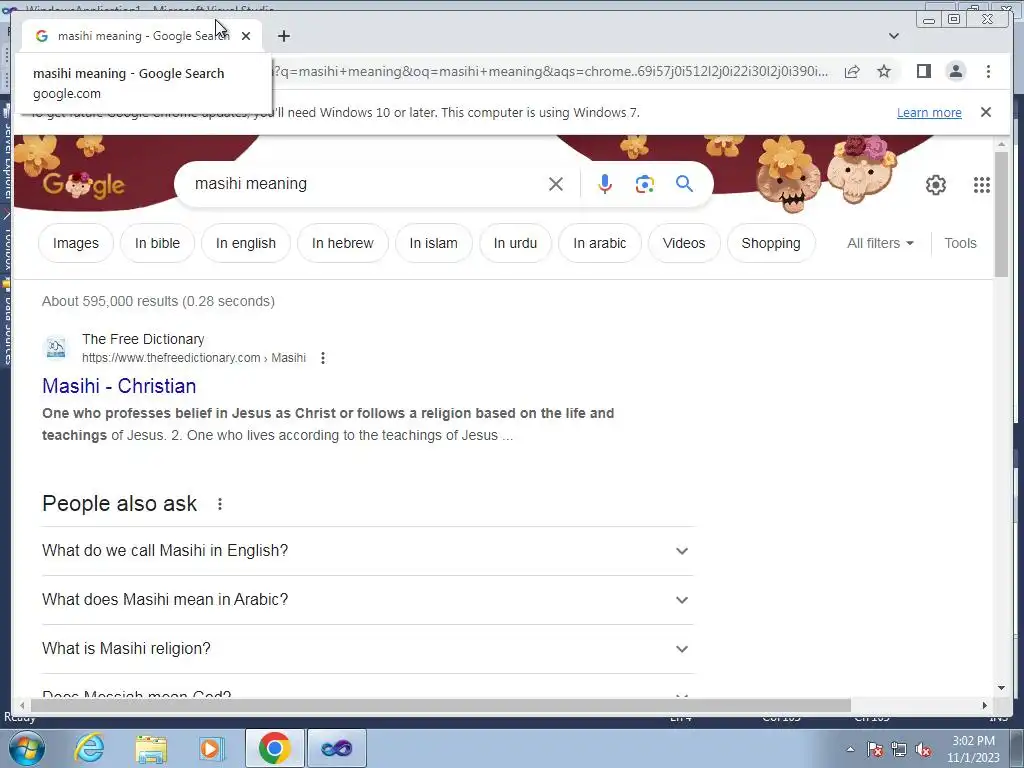Open the Google apps grid

981,185
